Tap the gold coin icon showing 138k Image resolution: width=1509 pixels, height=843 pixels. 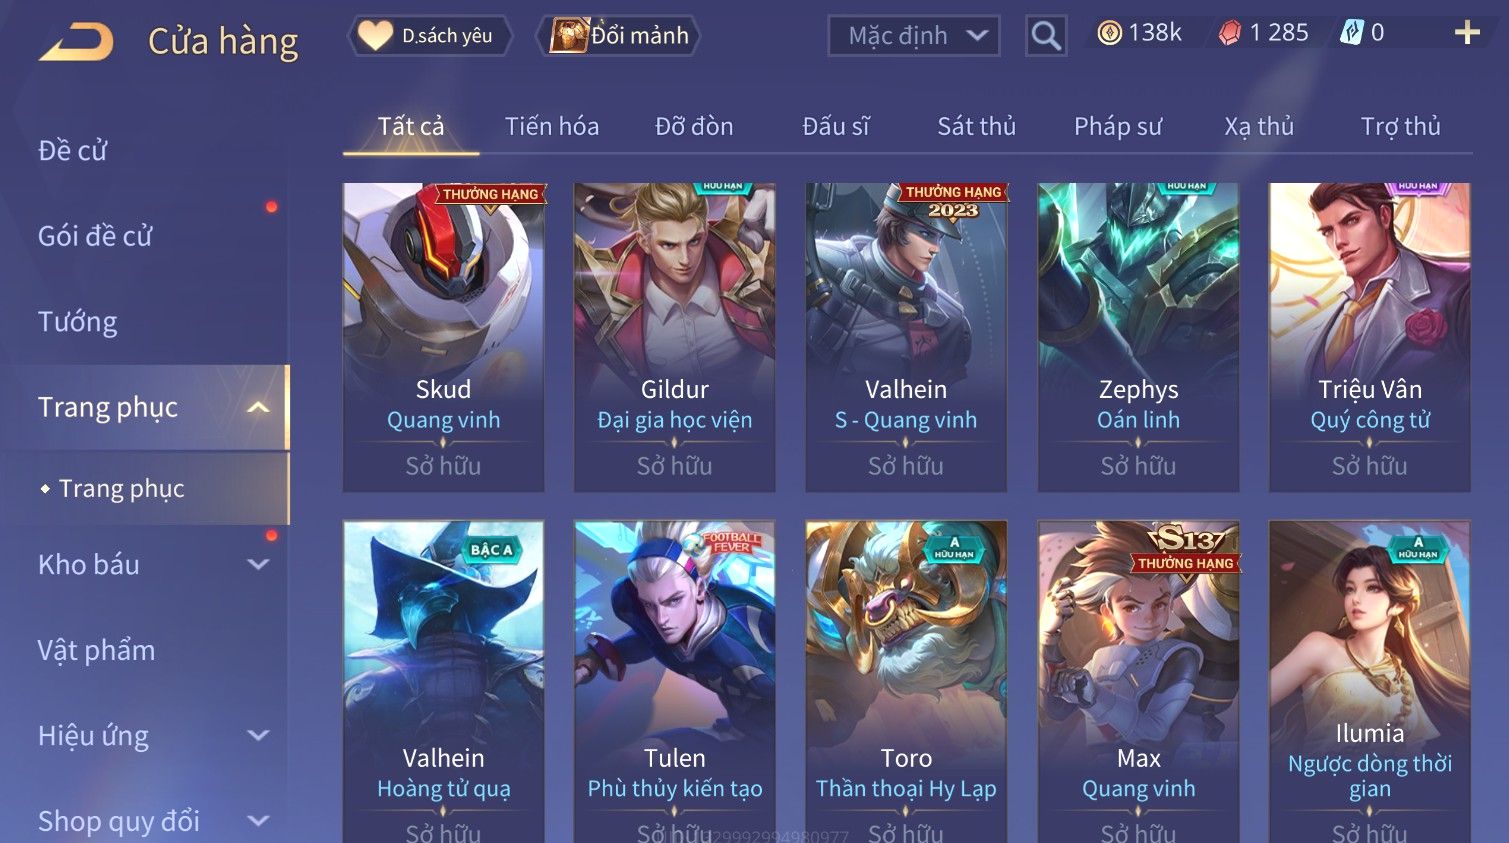pos(1110,33)
